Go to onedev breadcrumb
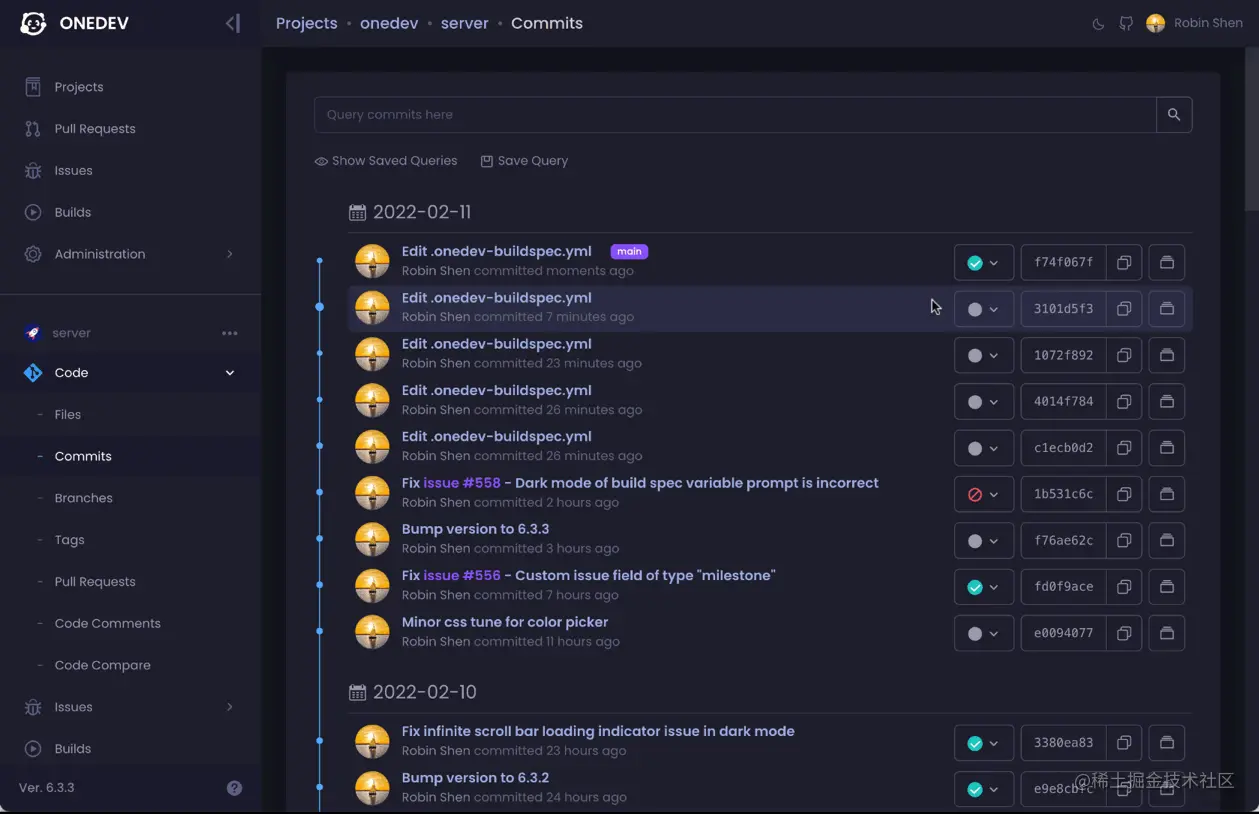The height and width of the screenshot is (814, 1259). [x=389, y=23]
